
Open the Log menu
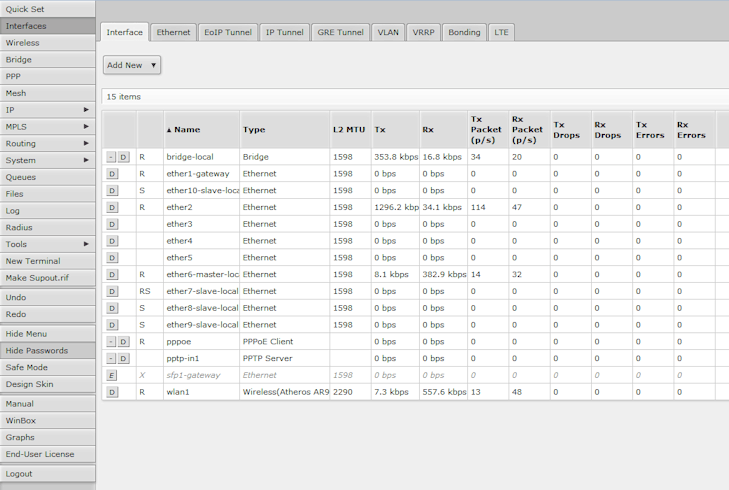point(47,211)
